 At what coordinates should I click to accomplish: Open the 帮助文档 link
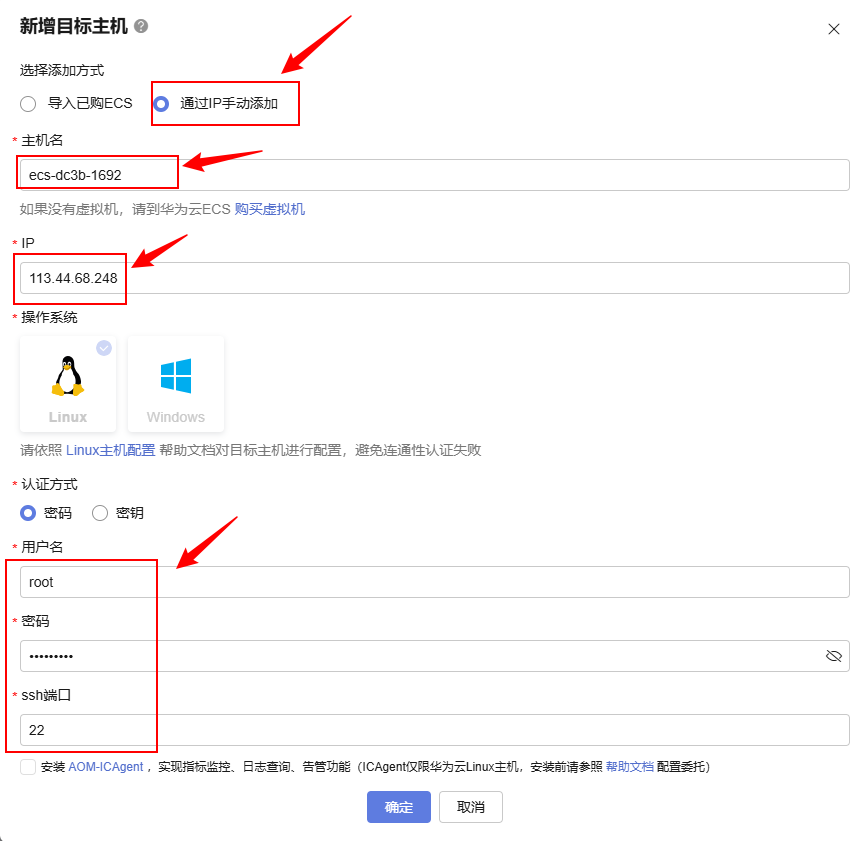click(629, 766)
